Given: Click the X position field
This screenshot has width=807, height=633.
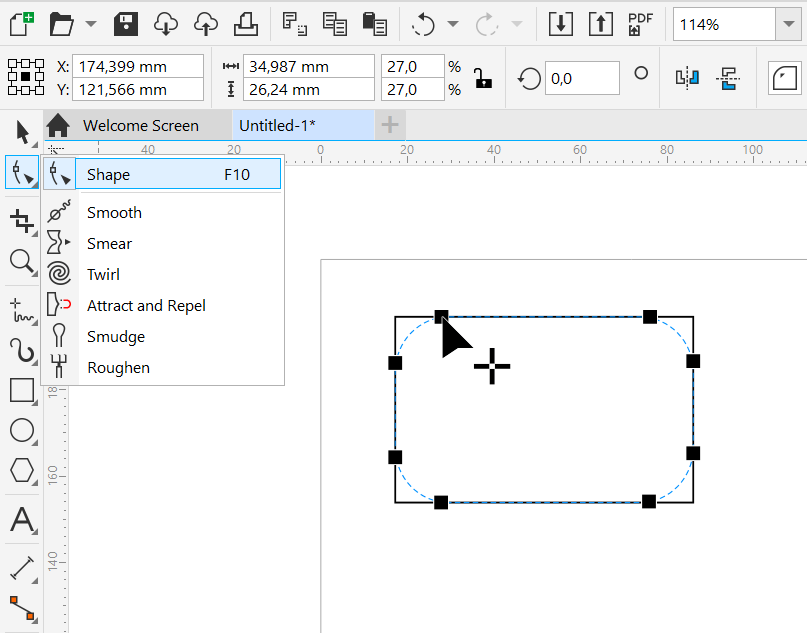Looking at the screenshot, I should click(x=138, y=66).
